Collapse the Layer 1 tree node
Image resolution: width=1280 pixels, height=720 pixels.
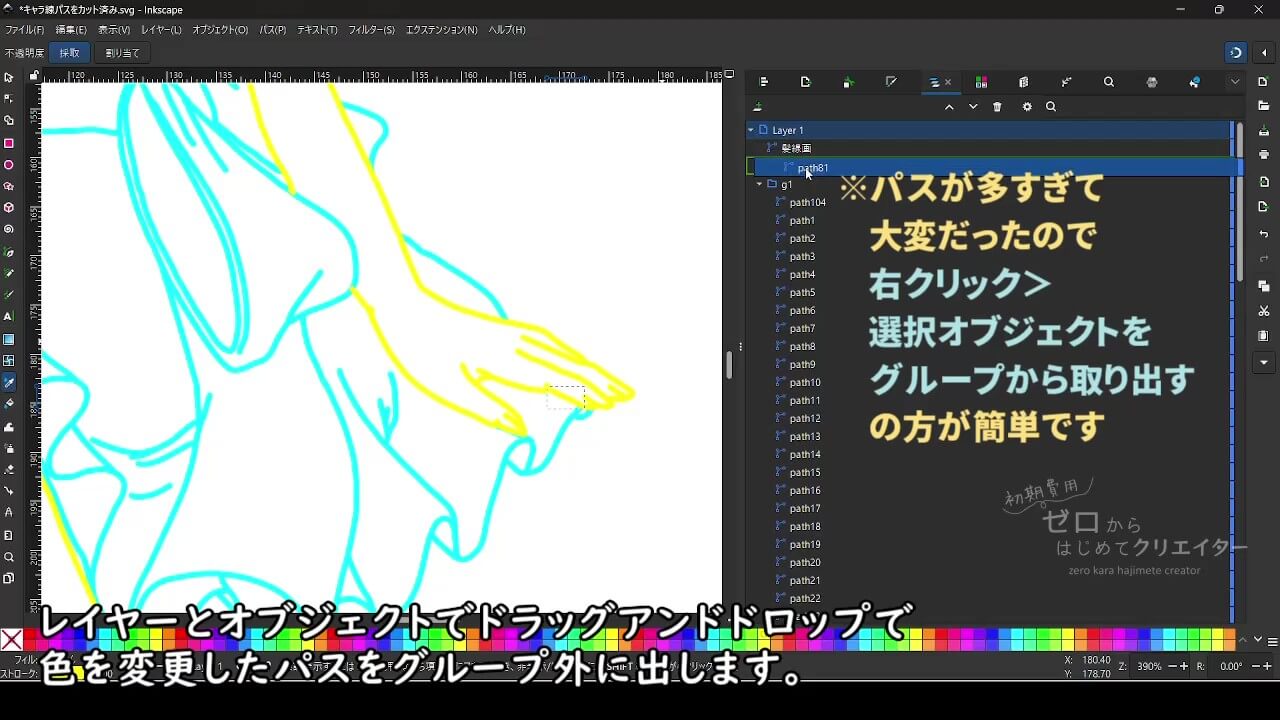[x=751, y=130]
